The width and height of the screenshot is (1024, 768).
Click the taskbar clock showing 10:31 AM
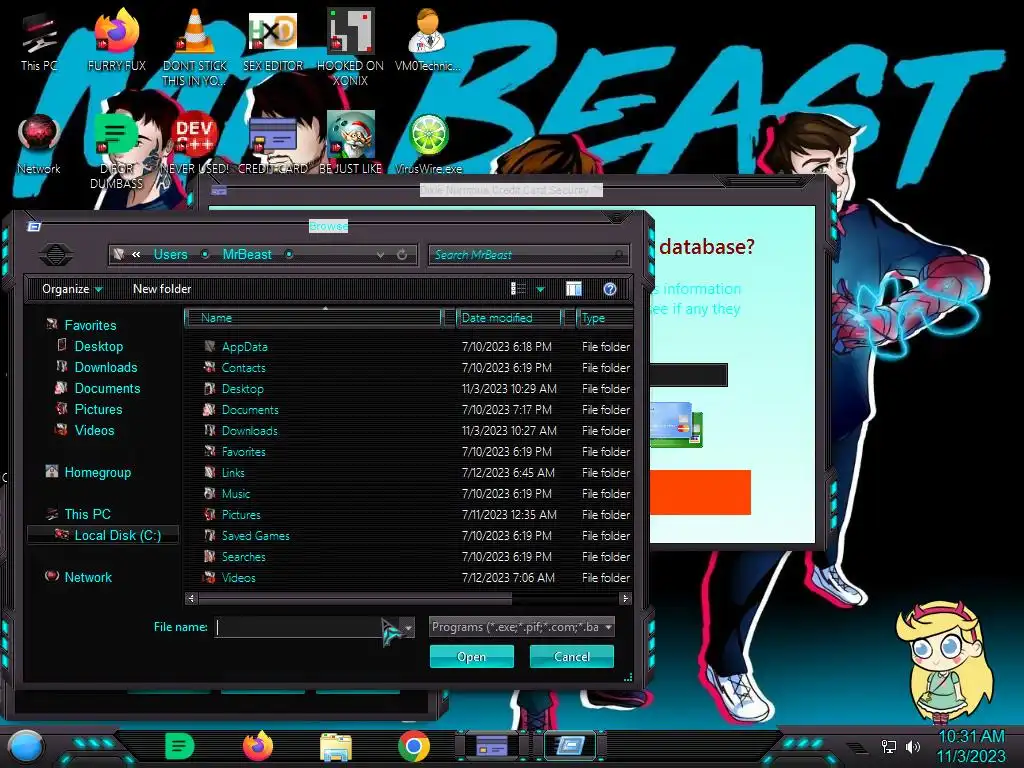point(971,736)
